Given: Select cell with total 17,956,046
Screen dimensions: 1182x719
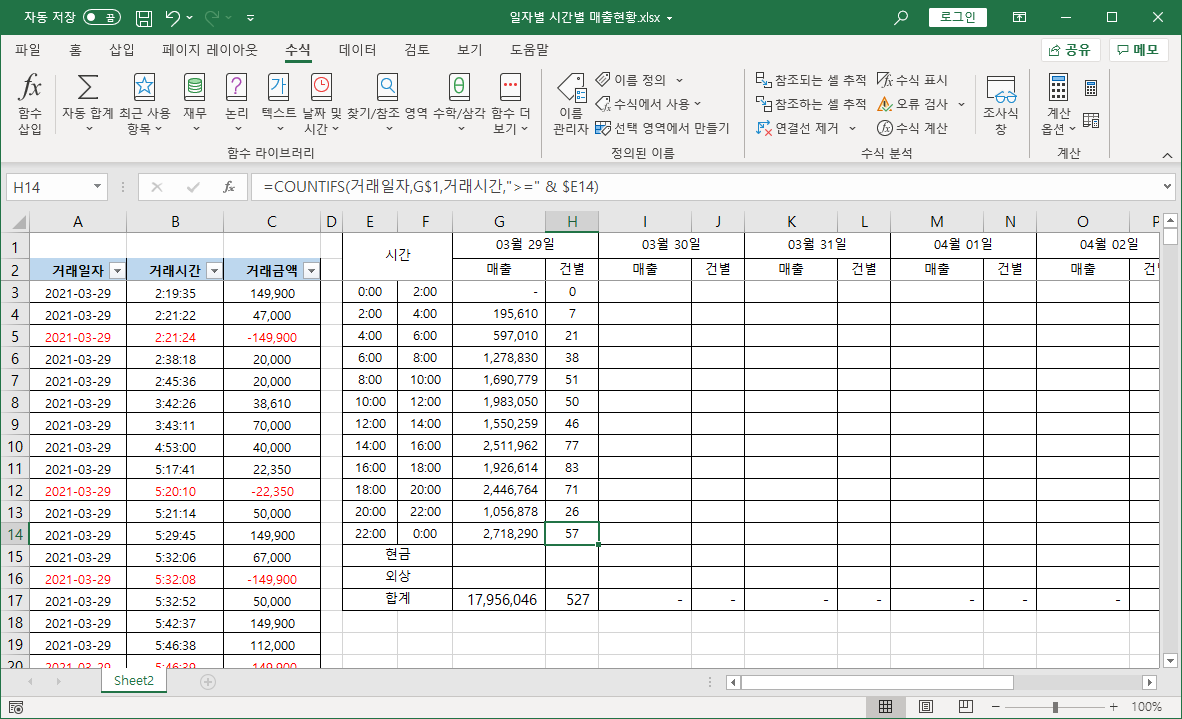Looking at the screenshot, I should [499, 600].
